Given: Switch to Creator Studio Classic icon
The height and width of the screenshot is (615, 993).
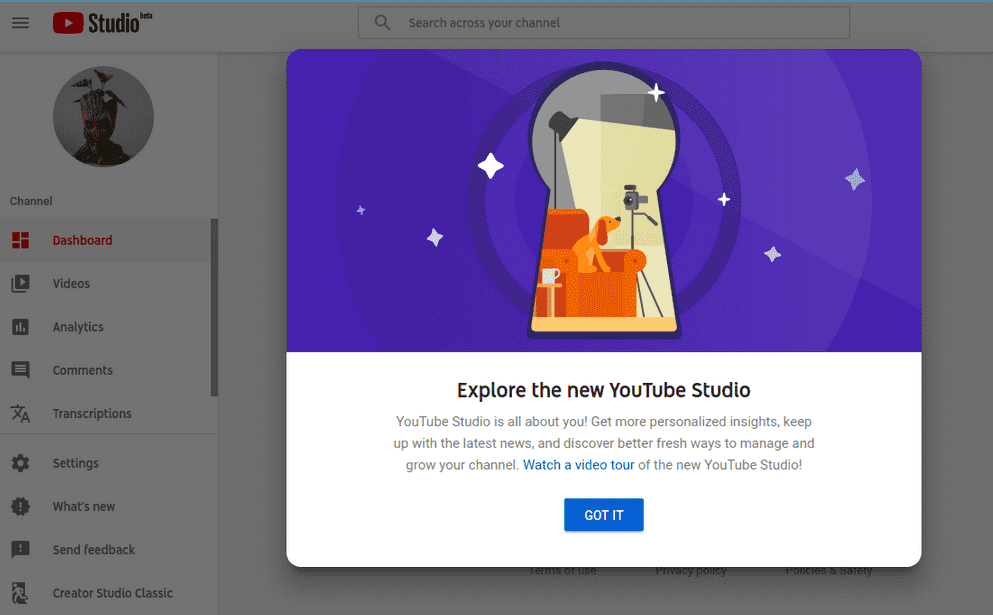Looking at the screenshot, I should 21,592.
